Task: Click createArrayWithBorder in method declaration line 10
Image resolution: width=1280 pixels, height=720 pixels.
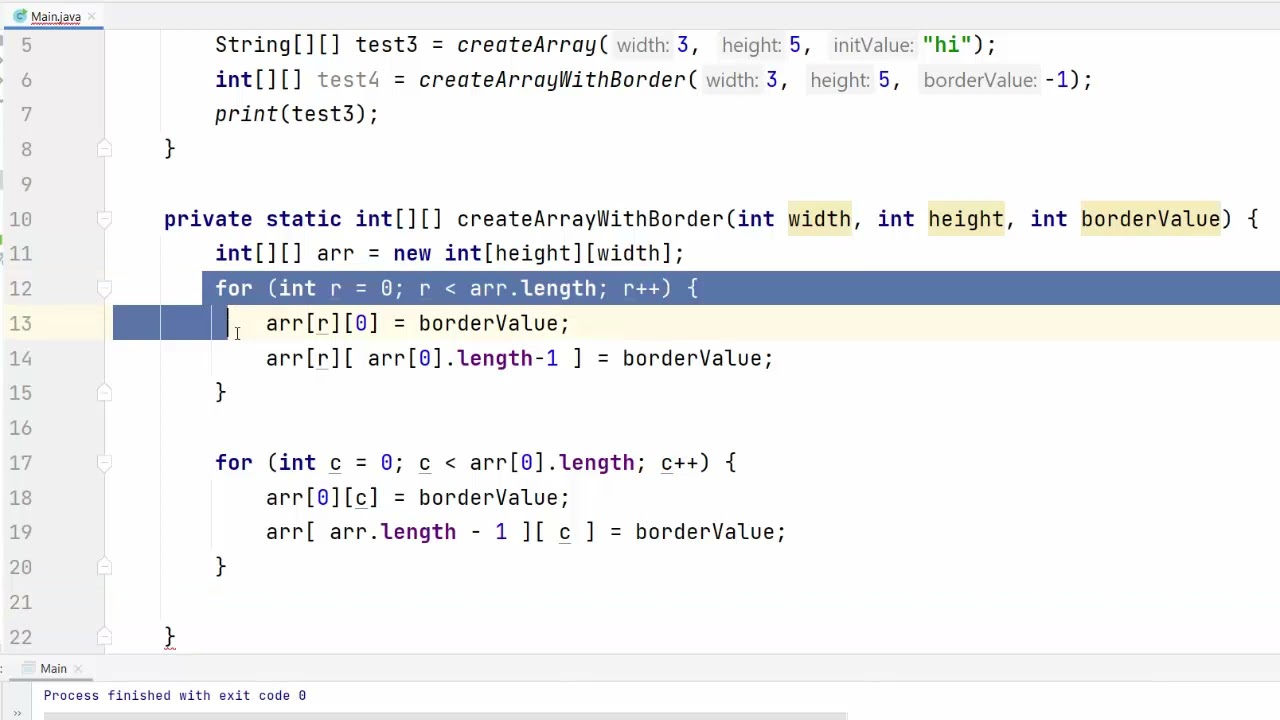Action: [x=591, y=219]
